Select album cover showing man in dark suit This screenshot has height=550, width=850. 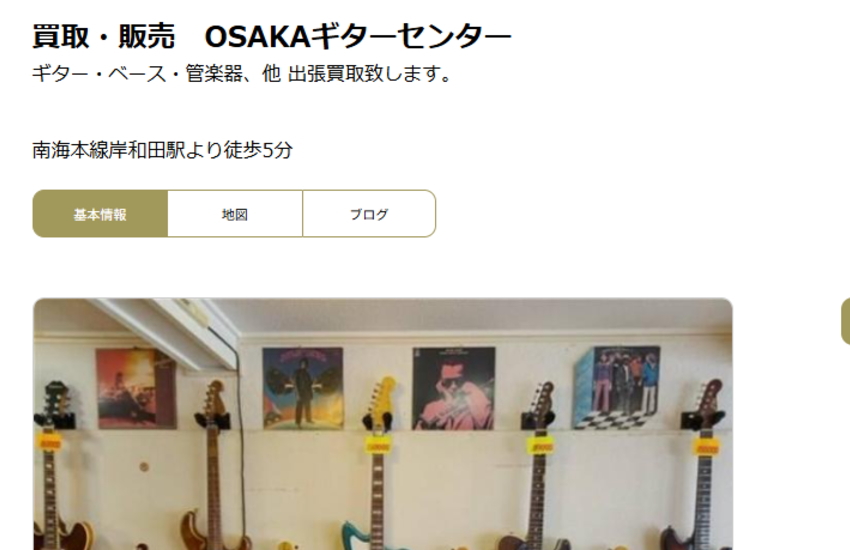click(x=302, y=388)
